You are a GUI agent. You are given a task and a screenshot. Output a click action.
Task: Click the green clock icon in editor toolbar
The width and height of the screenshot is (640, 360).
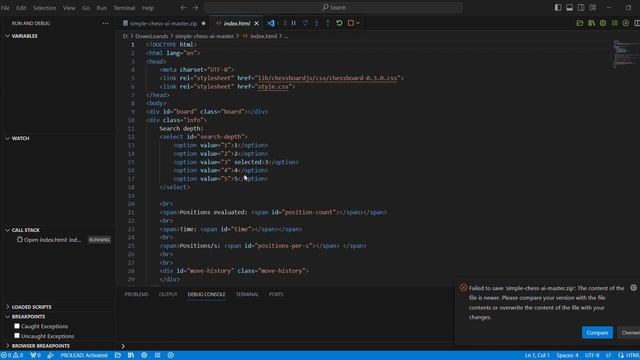pos(626,23)
